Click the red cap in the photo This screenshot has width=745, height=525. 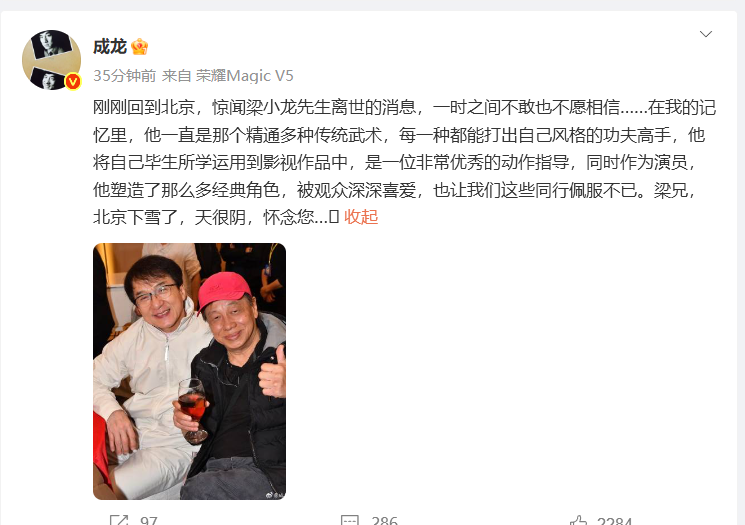tap(224, 290)
